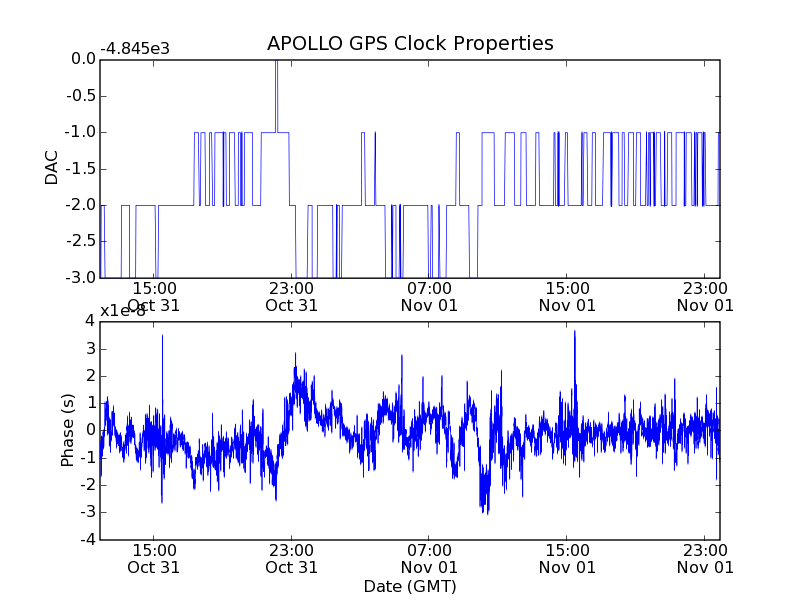Click the 'x1e-8' scale label
Screen dimensions: 800x600
click(122, 311)
